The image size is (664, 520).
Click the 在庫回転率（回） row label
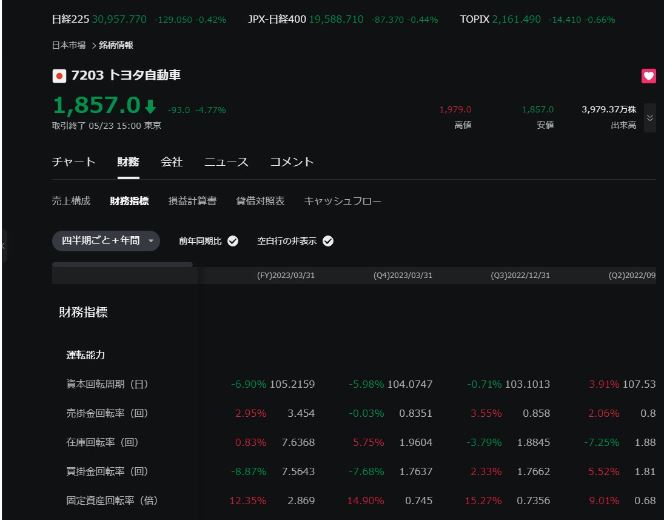coord(102,443)
